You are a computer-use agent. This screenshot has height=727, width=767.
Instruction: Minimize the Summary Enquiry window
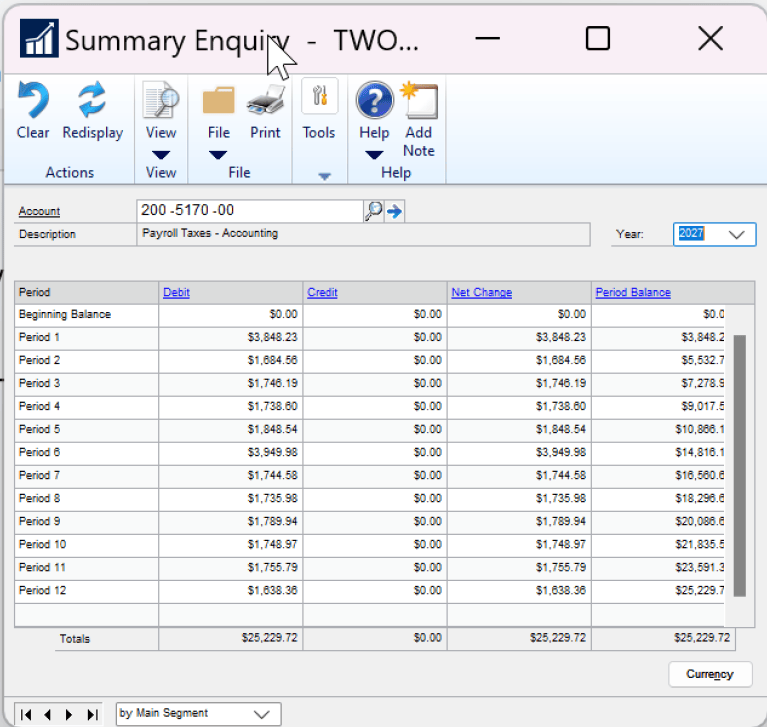pos(488,38)
